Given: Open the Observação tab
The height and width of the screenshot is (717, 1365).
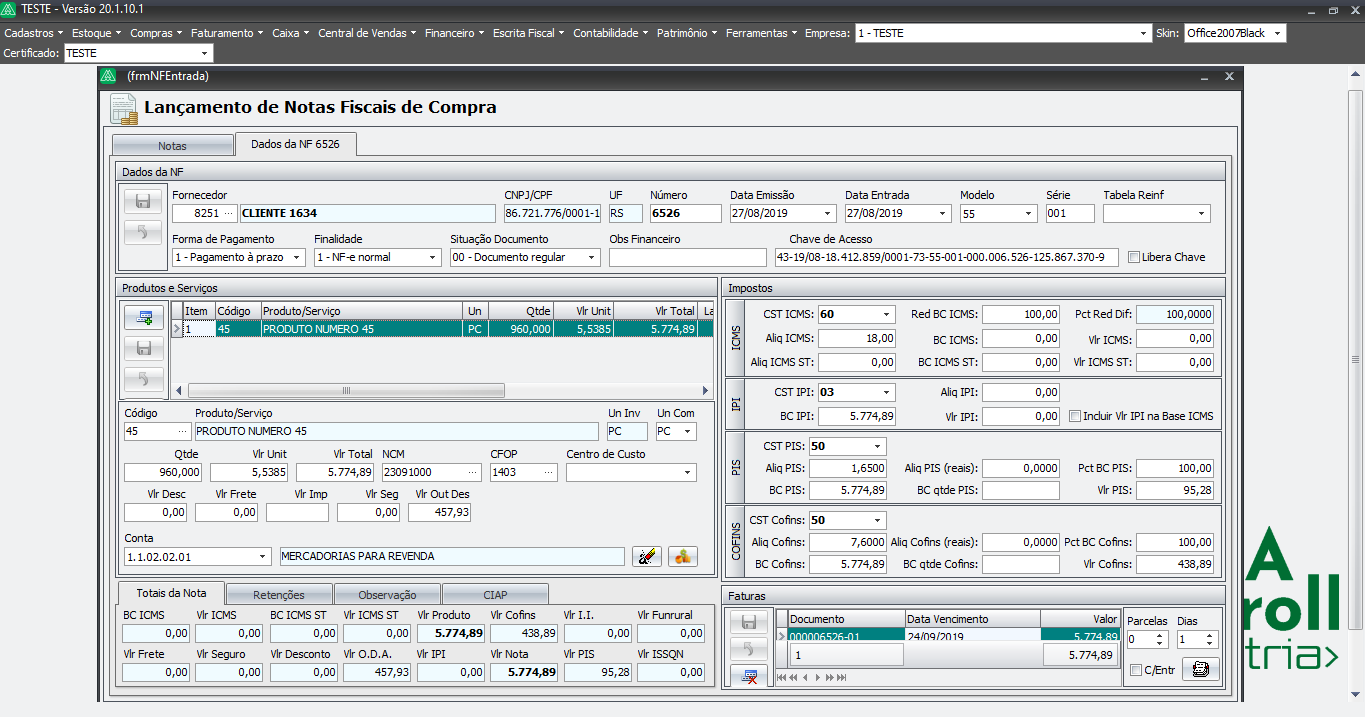Looking at the screenshot, I should click(387, 595).
